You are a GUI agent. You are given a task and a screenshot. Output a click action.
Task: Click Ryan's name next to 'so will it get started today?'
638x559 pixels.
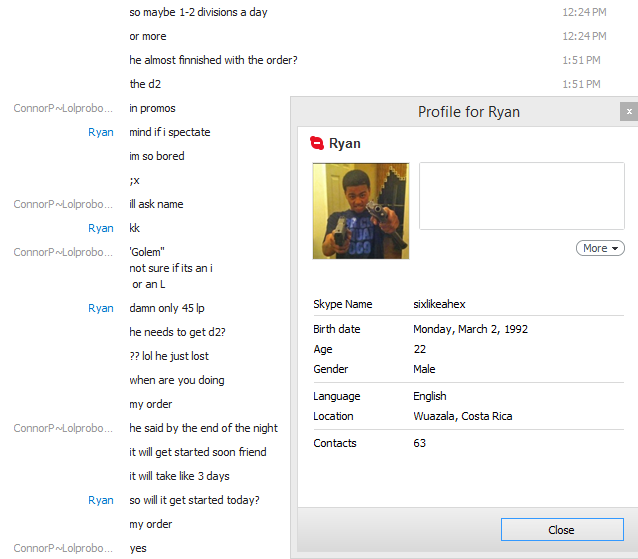click(x=101, y=500)
